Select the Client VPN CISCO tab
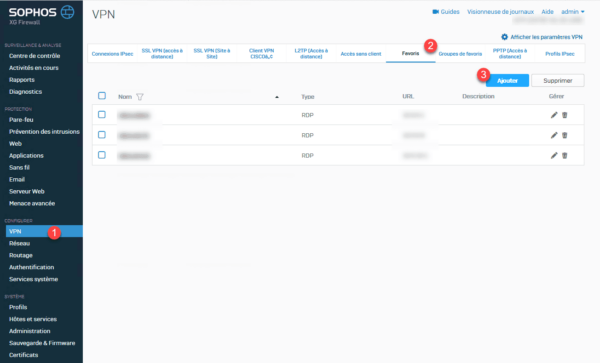The image size is (600, 363). tap(261, 54)
